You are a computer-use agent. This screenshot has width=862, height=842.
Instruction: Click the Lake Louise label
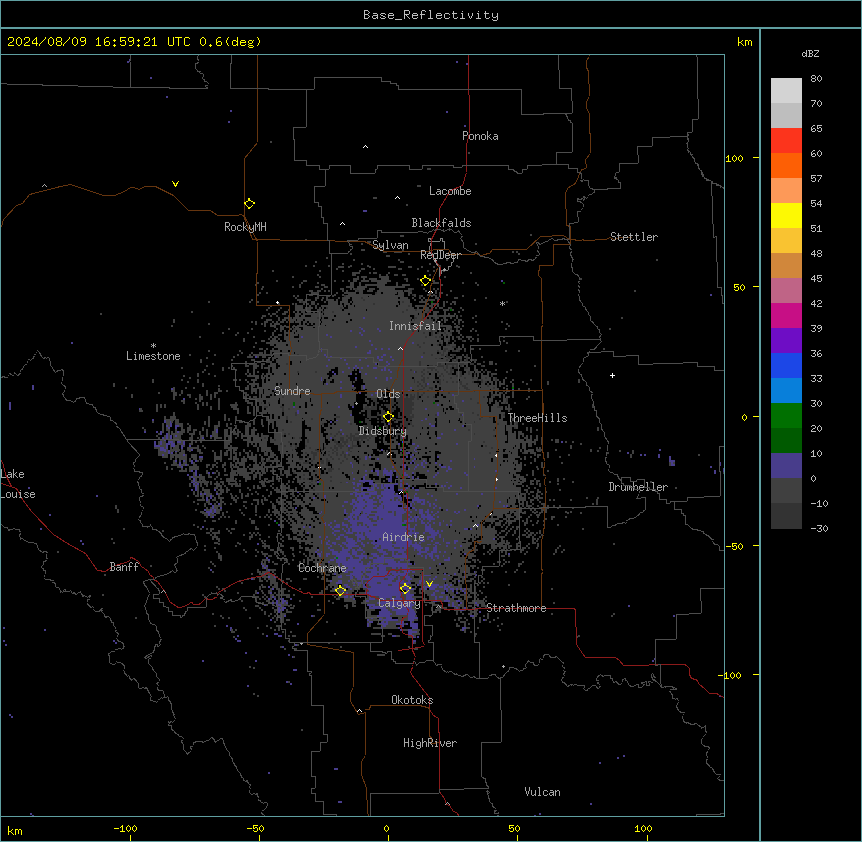click(x=18, y=484)
